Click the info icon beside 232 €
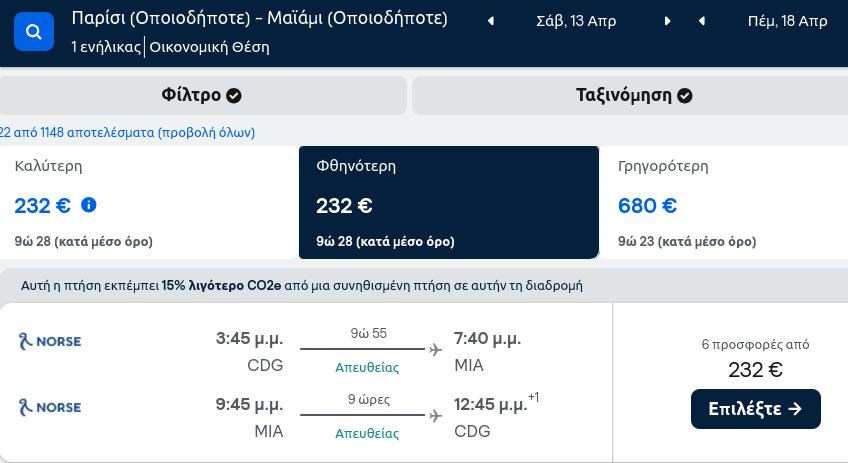 (x=89, y=205)
